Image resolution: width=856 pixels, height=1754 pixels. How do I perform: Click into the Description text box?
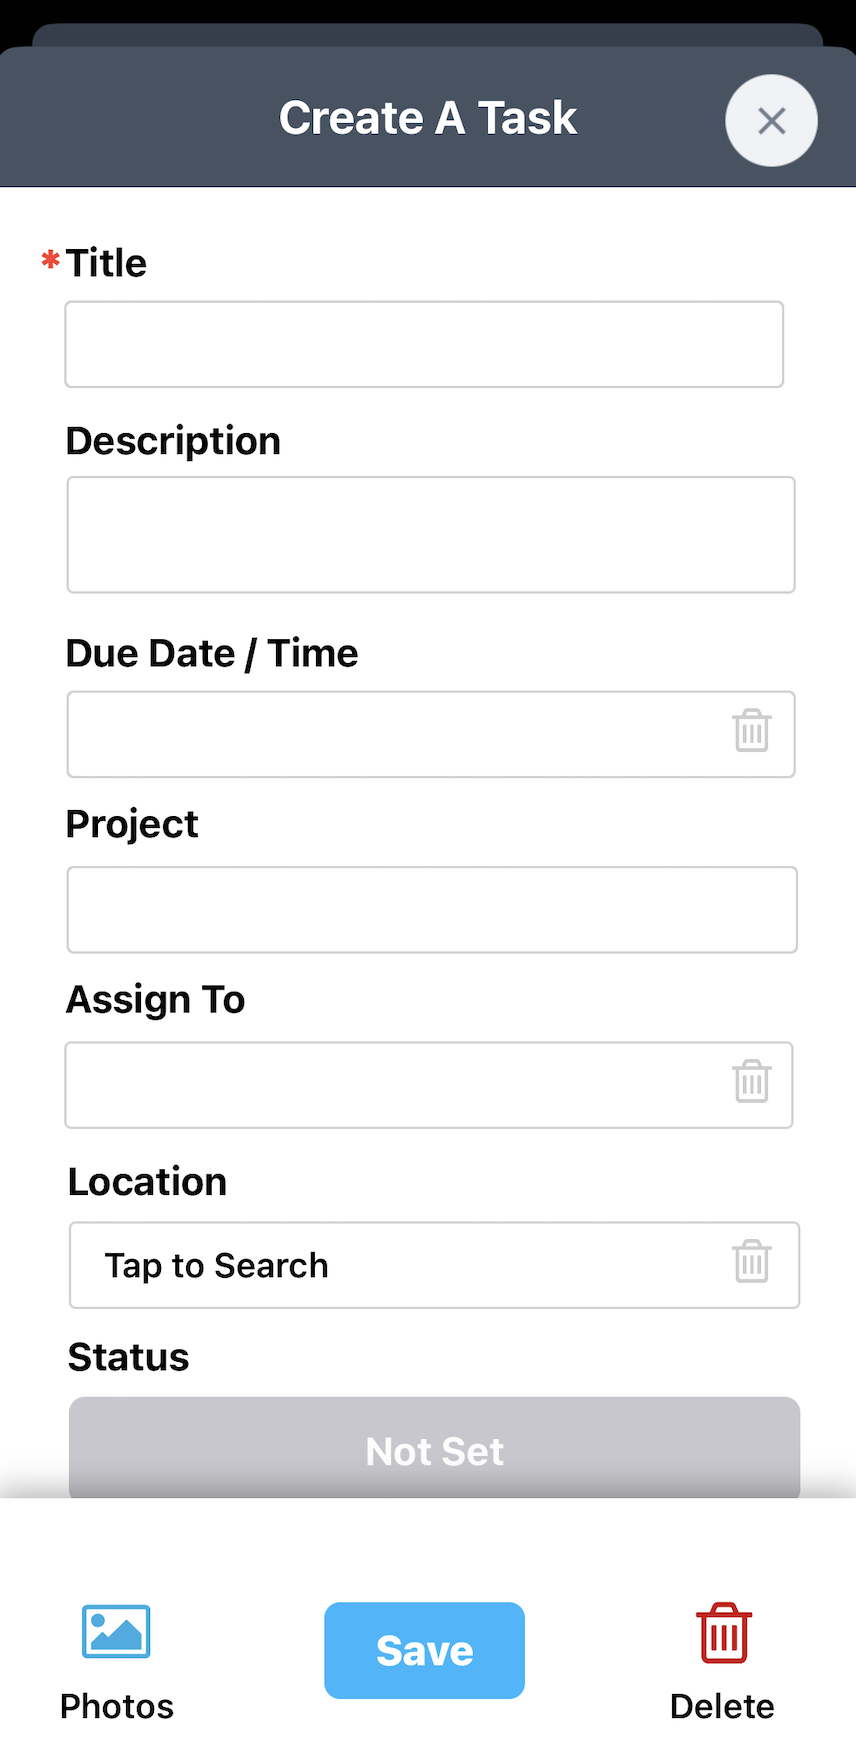click(430, 535)
